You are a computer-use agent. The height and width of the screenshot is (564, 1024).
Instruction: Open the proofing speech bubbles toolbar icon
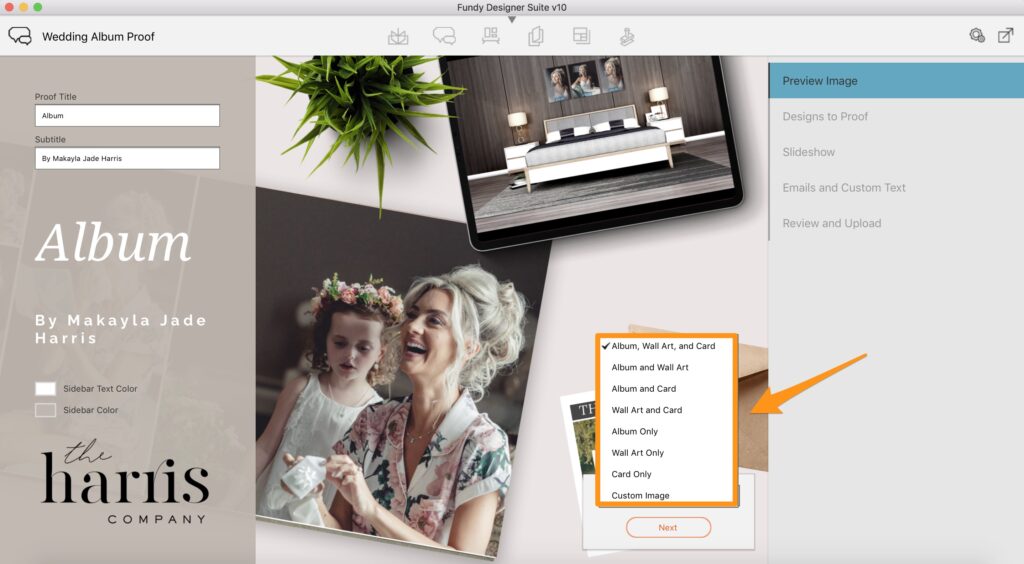444,36
